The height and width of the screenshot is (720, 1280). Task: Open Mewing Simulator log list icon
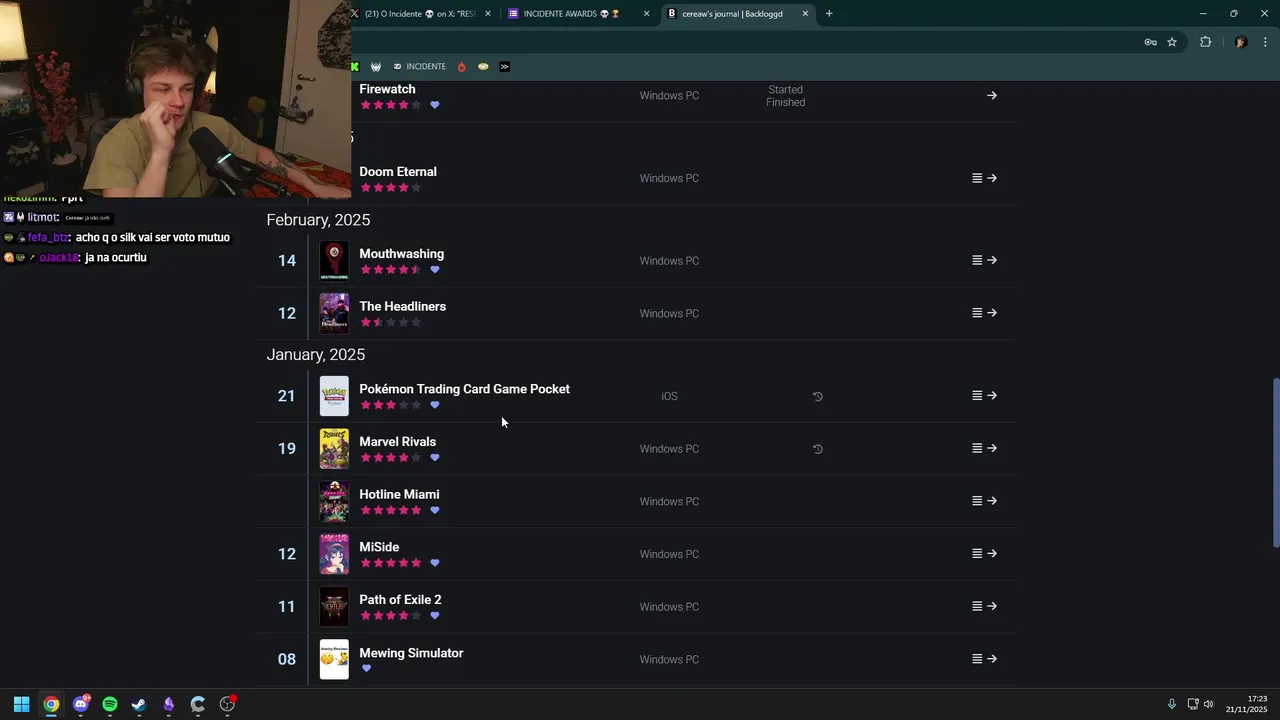point(977,659)
